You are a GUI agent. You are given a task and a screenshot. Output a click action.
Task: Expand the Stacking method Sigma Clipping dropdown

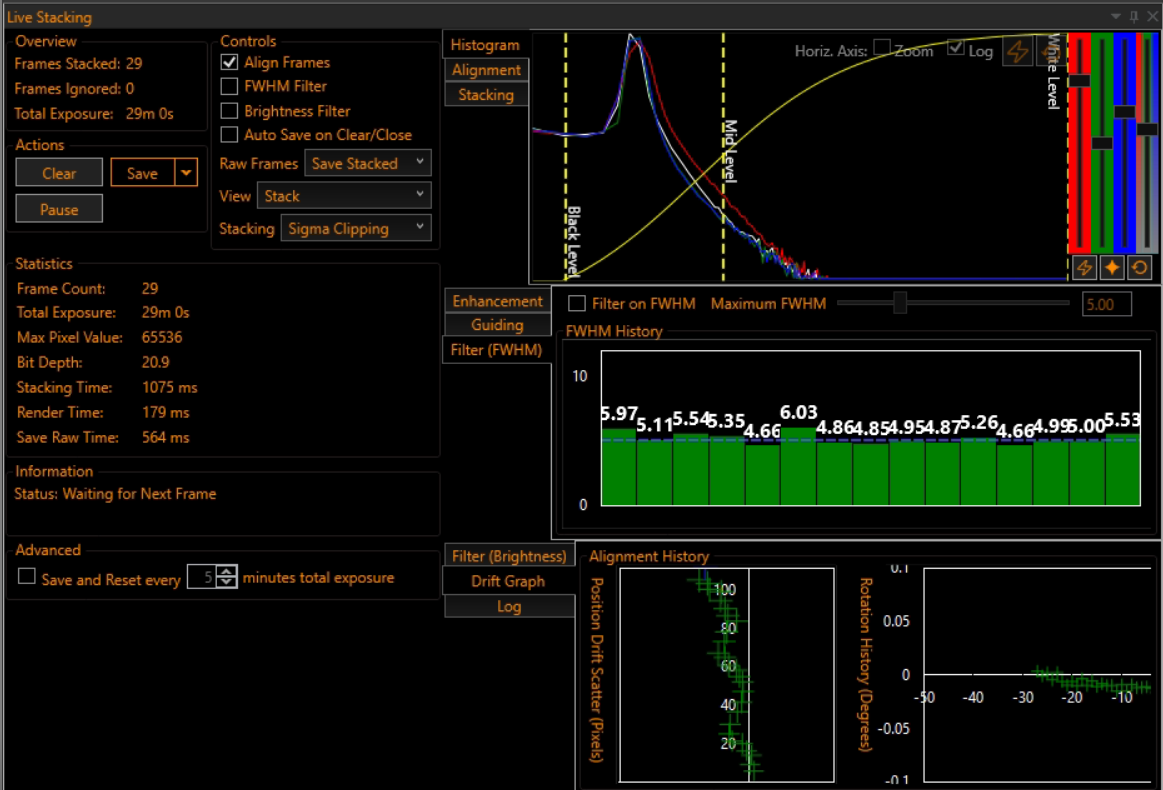(356, 228)
